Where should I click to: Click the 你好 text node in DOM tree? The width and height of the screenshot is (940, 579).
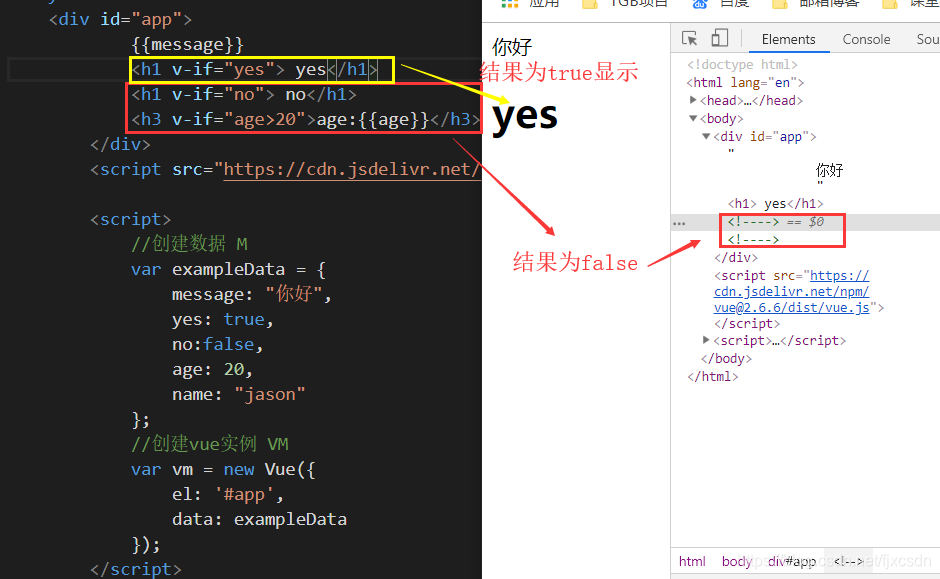coord(829,170)
